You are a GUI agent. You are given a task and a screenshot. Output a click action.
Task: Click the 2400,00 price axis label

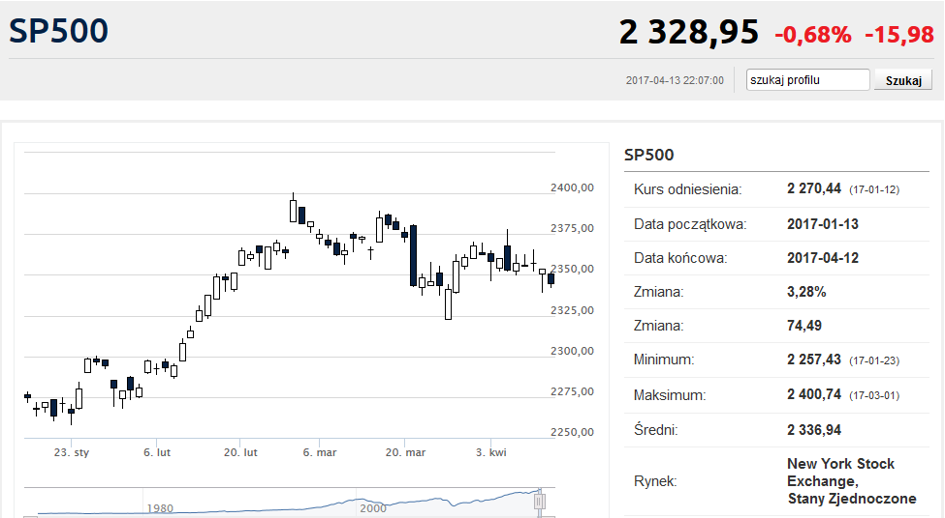(572, 188)
